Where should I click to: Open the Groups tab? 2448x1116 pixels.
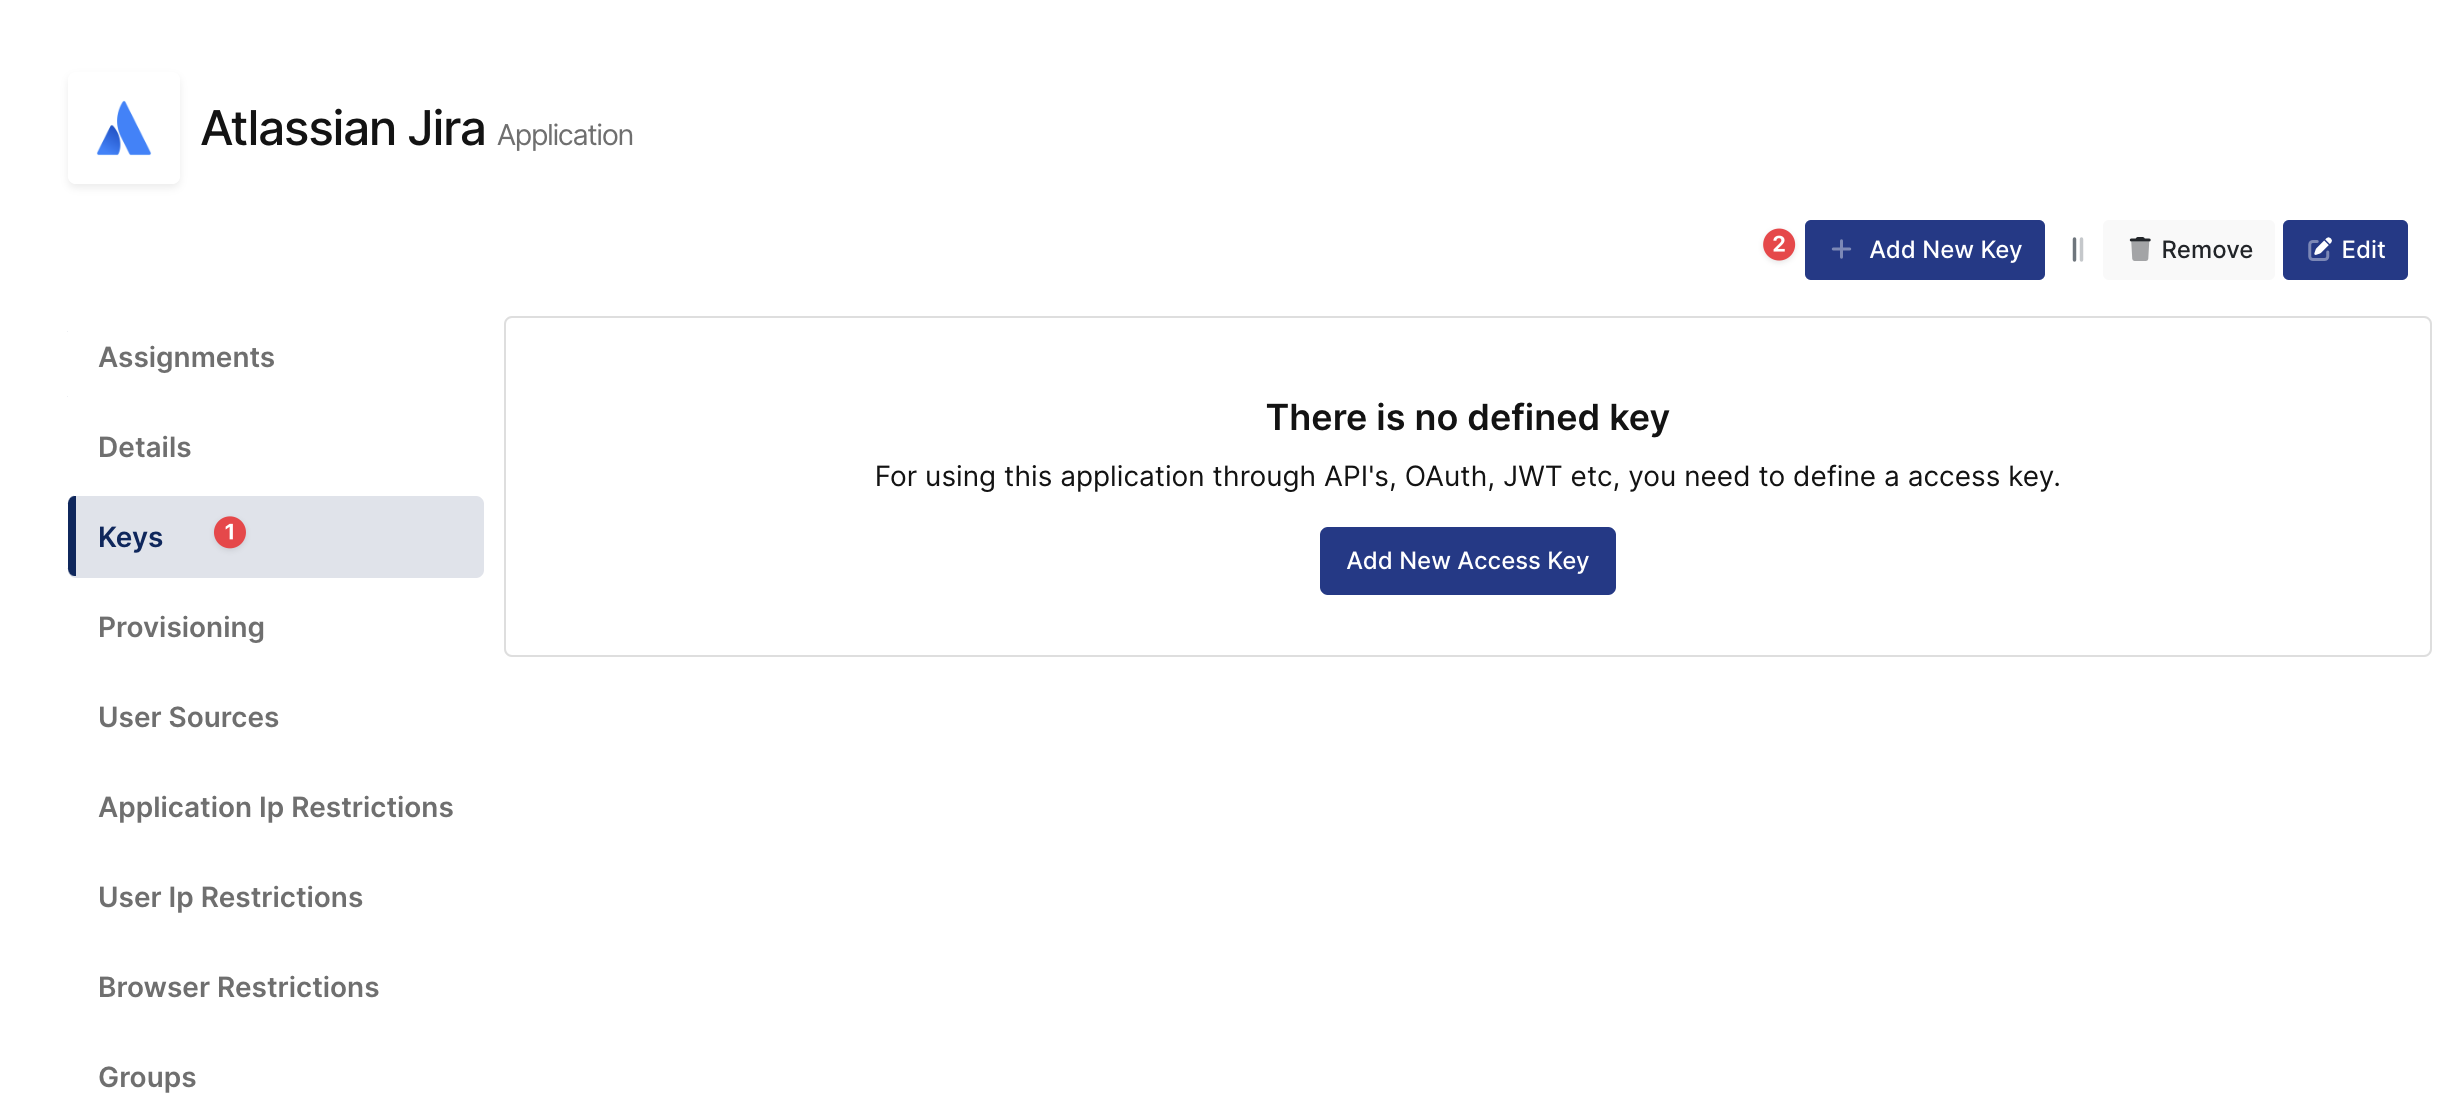(147, 1077)
